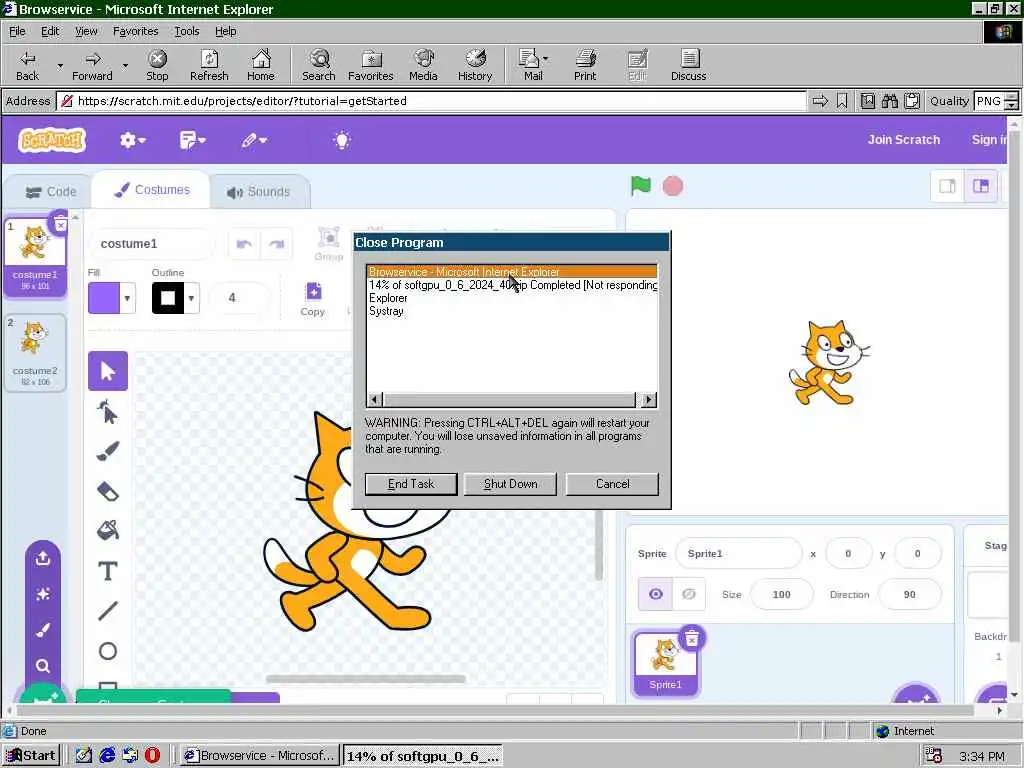Open the Back button history dropdown
1024x768 pixels.
pyautogui.click(x=60, y=65)
